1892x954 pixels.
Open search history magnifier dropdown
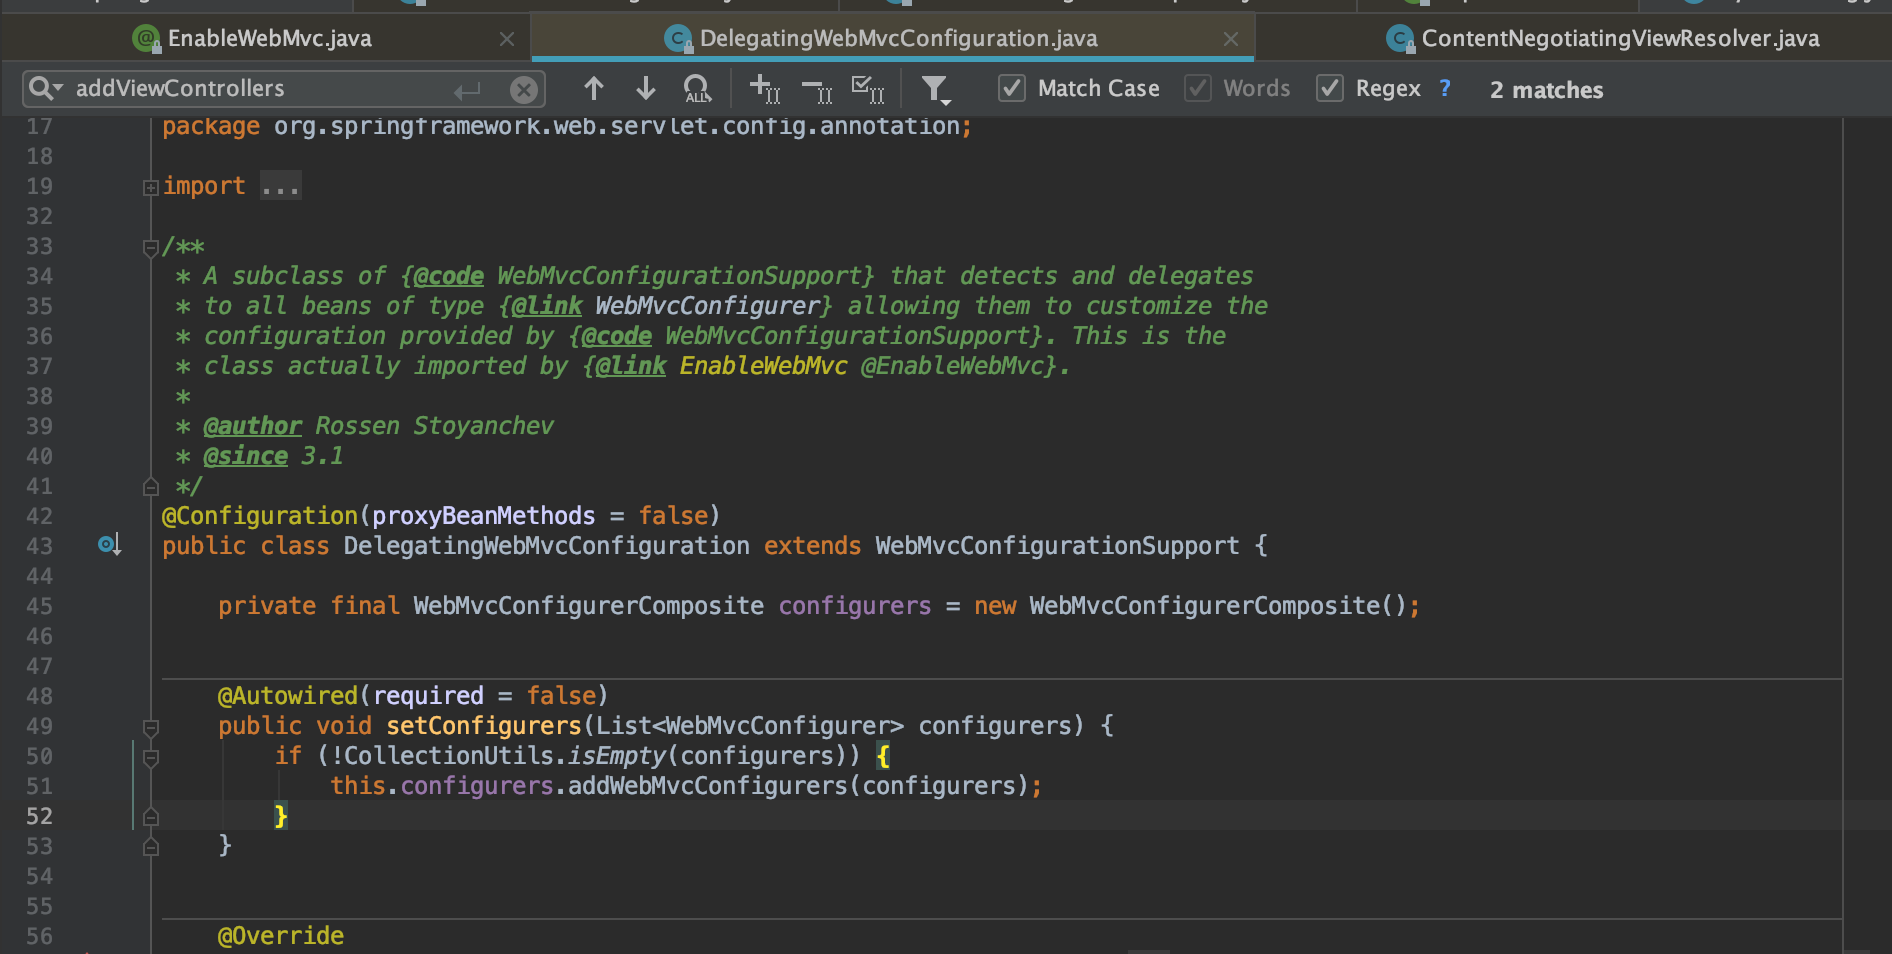[x=46, y=88]
